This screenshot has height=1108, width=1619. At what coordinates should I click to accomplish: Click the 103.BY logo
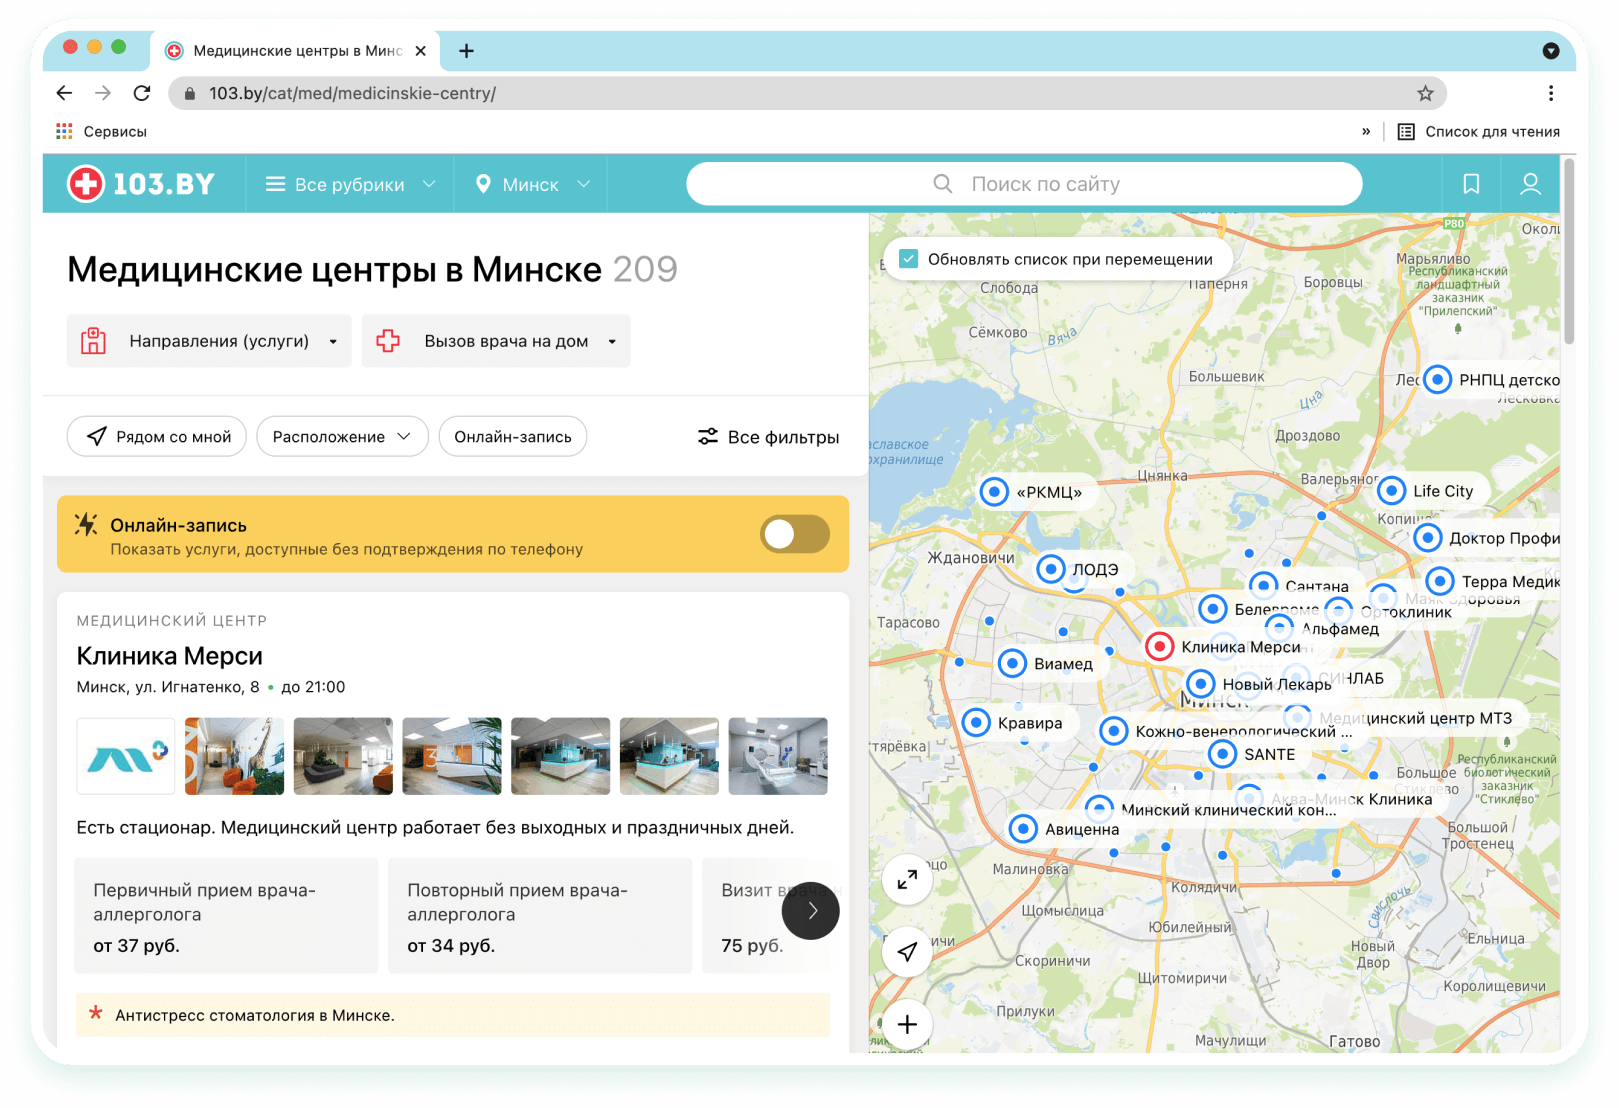click(x=141, y=184)
